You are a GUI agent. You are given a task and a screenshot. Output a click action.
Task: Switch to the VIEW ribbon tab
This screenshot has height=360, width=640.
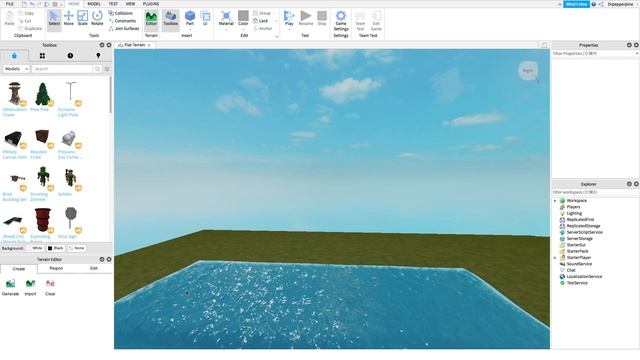(x=130, y=4)
